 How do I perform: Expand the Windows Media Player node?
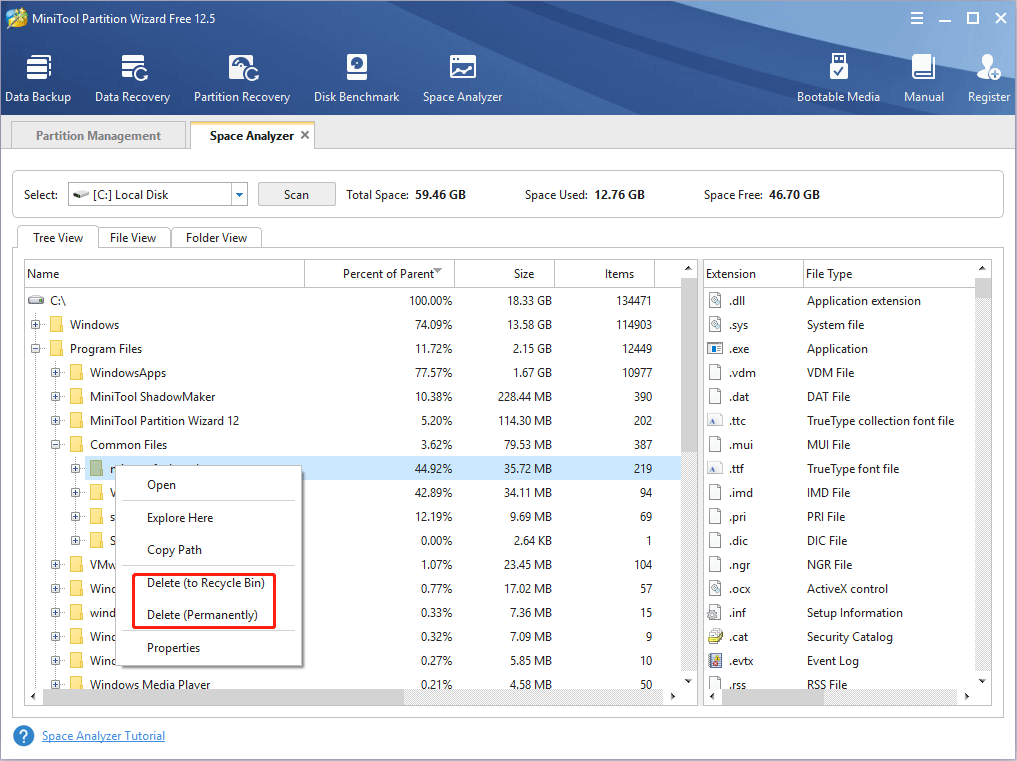pos(56,684)
